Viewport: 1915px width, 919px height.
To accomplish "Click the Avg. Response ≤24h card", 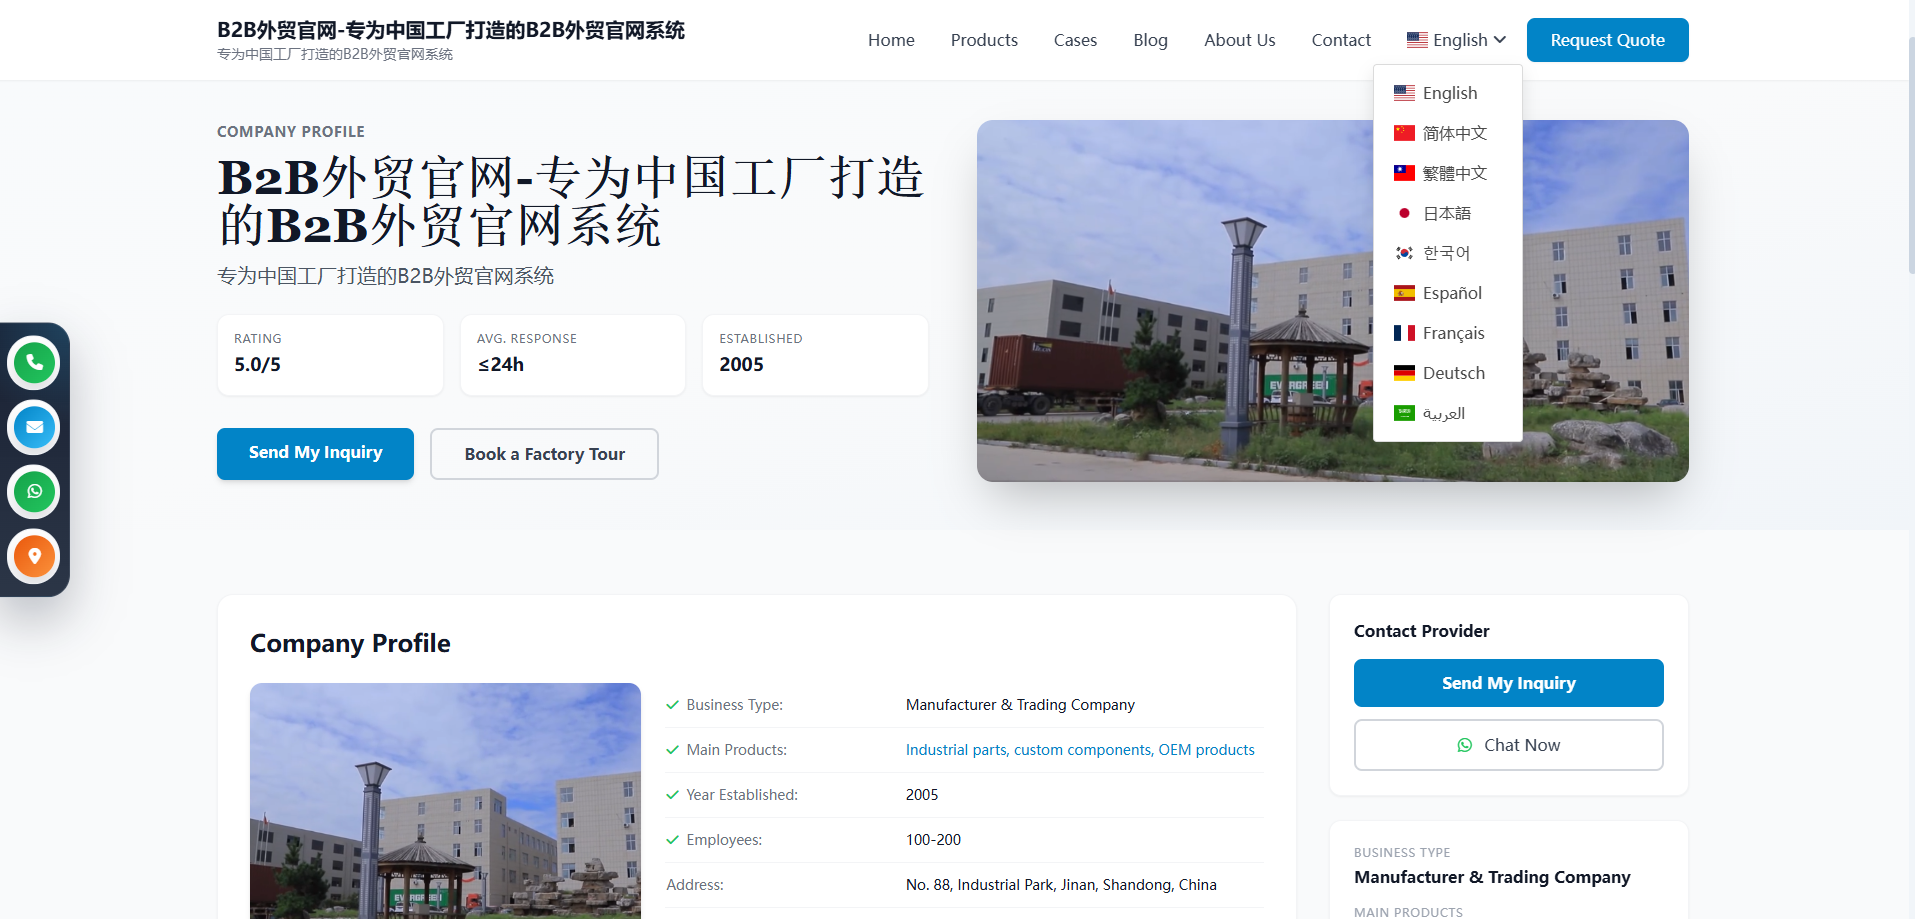I will pos(573,355).
